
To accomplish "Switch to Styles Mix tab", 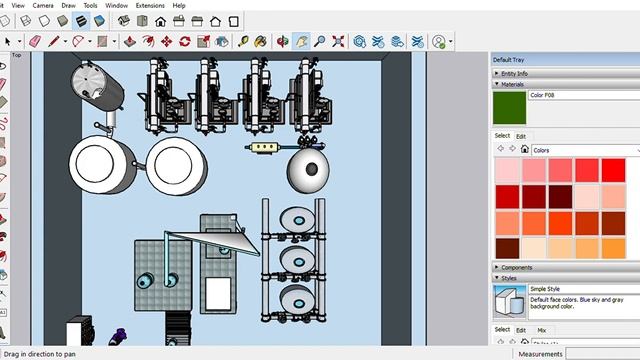I will pos(542,330).
